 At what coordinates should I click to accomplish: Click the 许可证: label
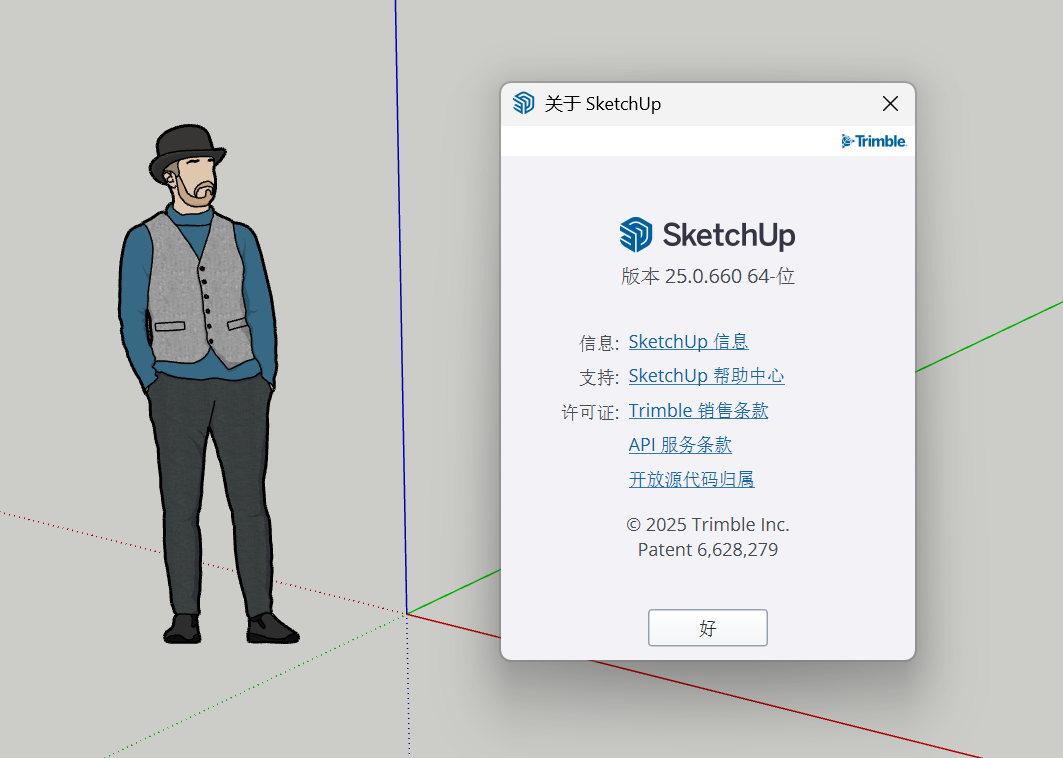click(590, 412)
